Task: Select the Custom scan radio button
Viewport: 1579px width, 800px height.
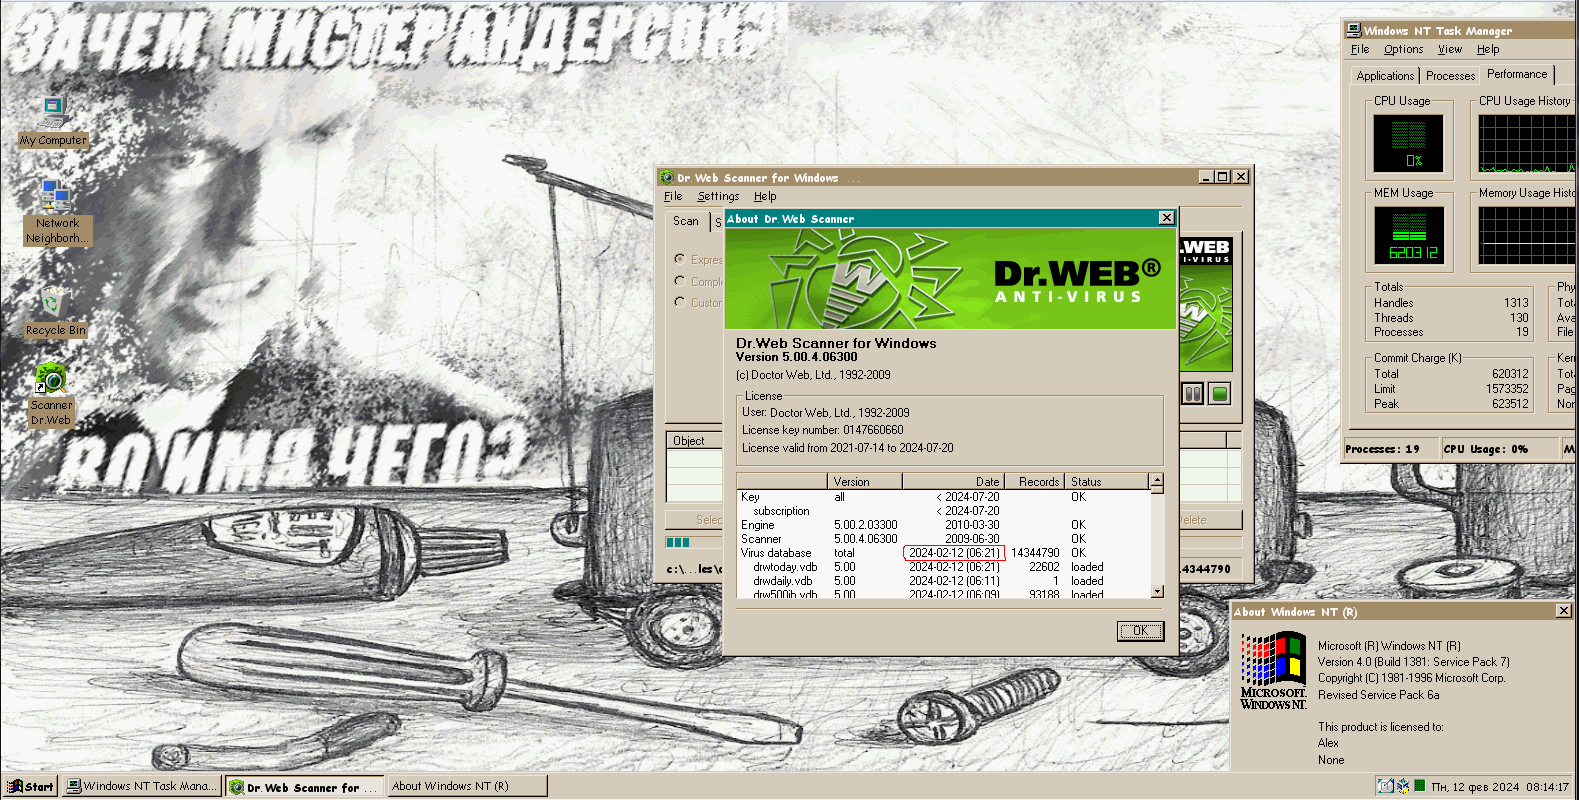Action: pyautogui.click(x=680, y=302)
